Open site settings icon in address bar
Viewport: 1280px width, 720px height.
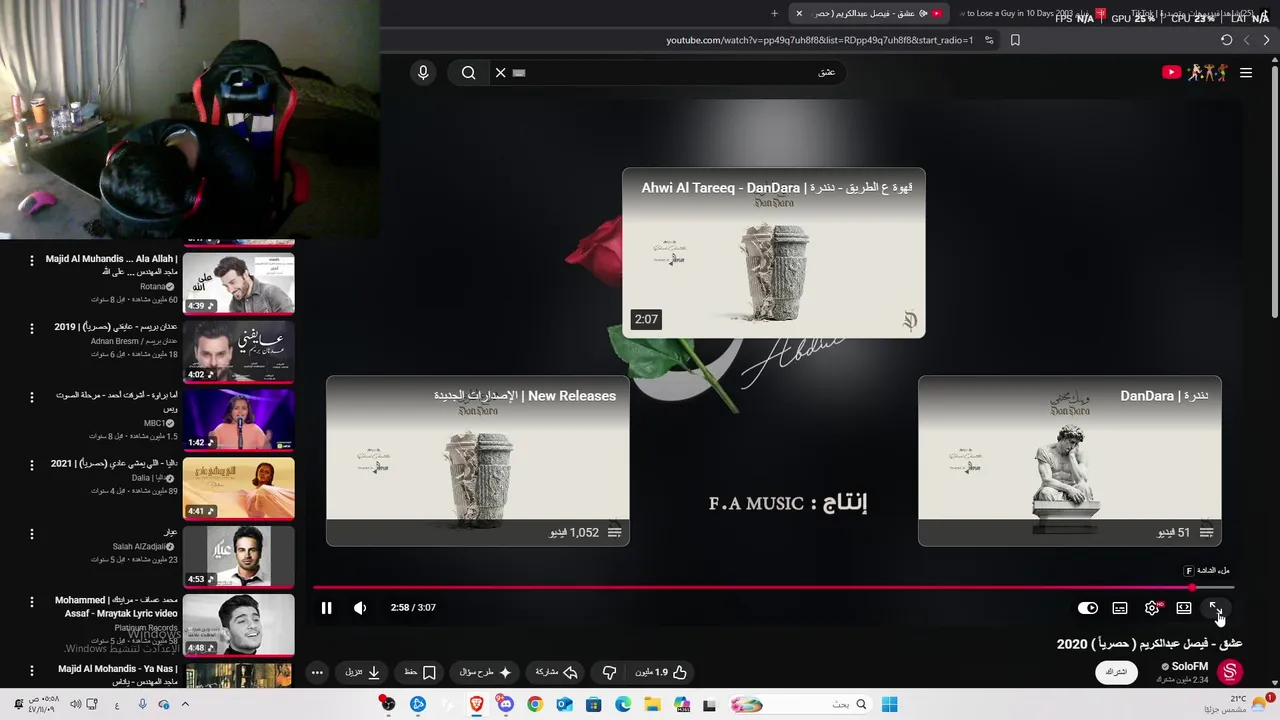tap(989, 40)
